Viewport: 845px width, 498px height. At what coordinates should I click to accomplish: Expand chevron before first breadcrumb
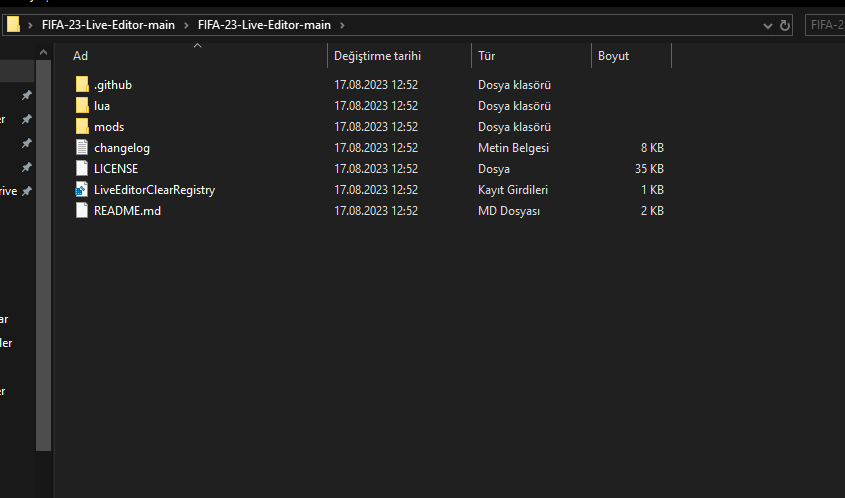click(30, 25)
